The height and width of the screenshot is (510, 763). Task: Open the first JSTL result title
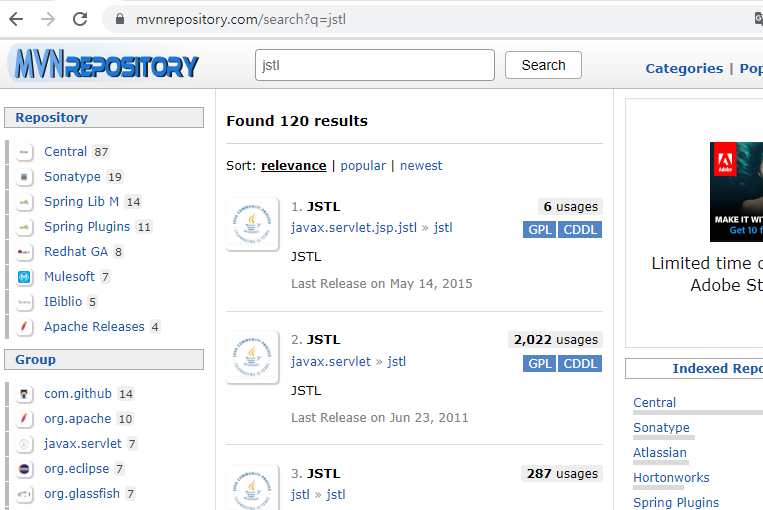tap(324, 207)
